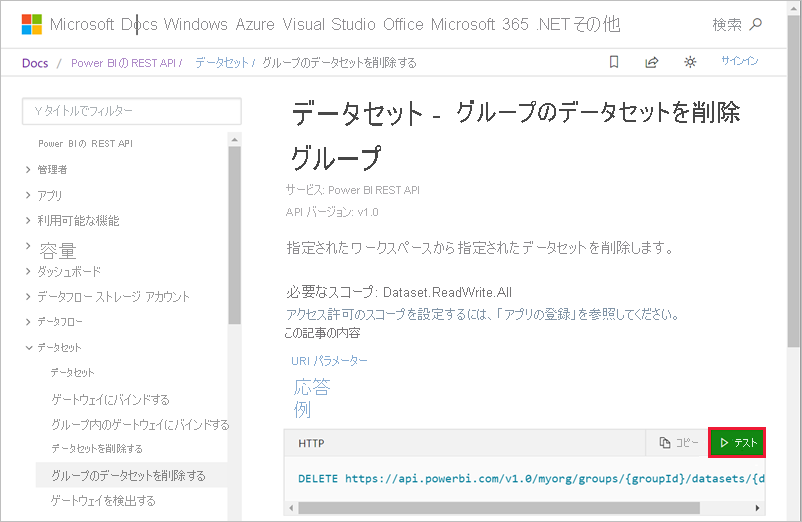Copy the HTTP code with the コピー button

tap(678, 443)
